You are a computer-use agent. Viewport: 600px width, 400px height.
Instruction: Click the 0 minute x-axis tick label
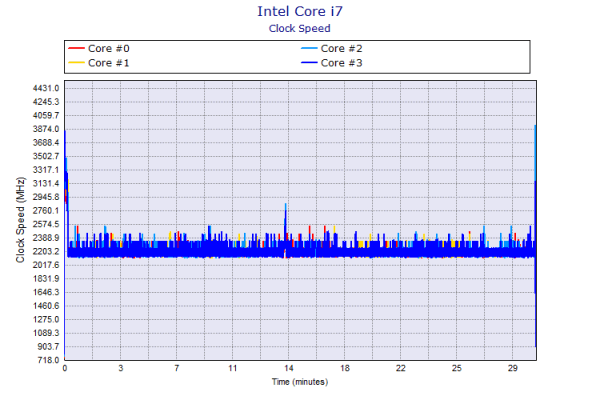[x=65, y=368]
